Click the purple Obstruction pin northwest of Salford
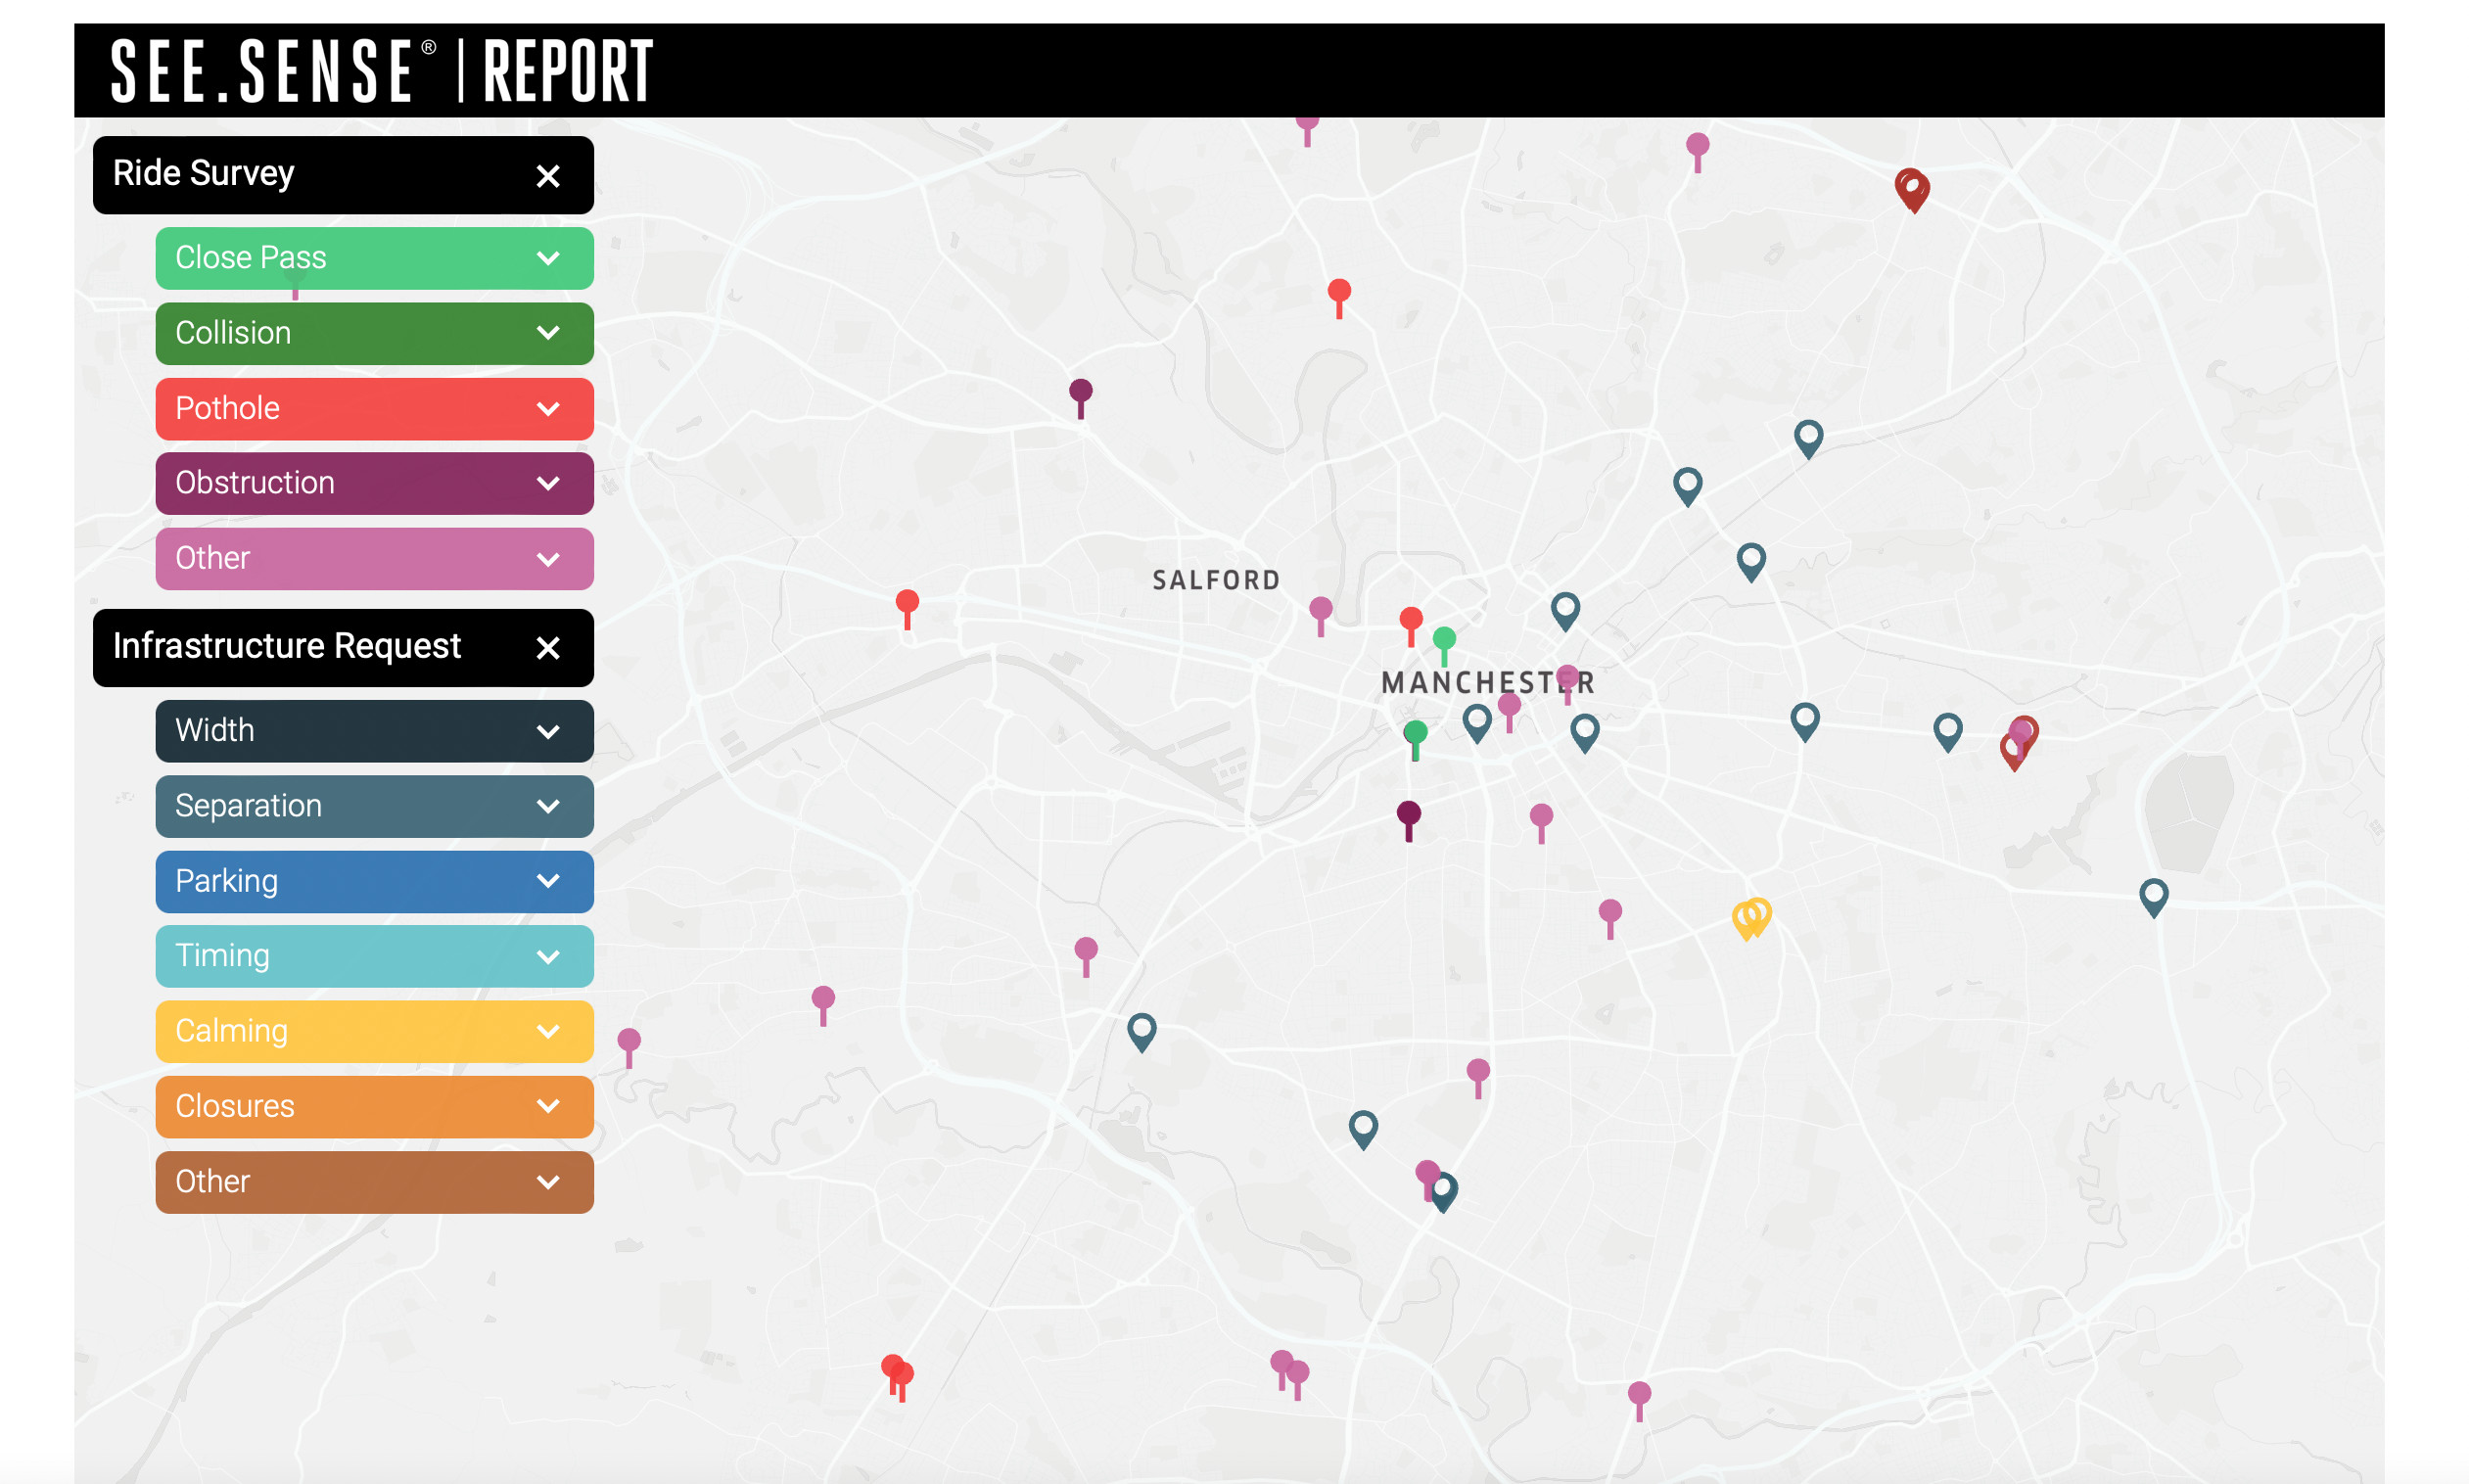Viewport: 2469px width, 1484px height. click(1080, 391)
